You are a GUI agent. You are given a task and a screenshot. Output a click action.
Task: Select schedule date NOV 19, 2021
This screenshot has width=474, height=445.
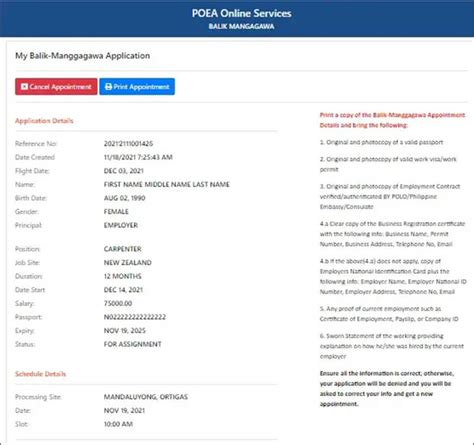click(124, 411)
